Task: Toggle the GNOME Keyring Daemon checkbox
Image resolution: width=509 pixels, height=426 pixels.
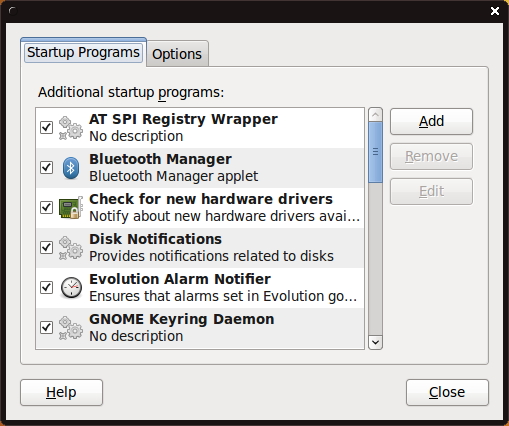Action: [x=46, y=327]
